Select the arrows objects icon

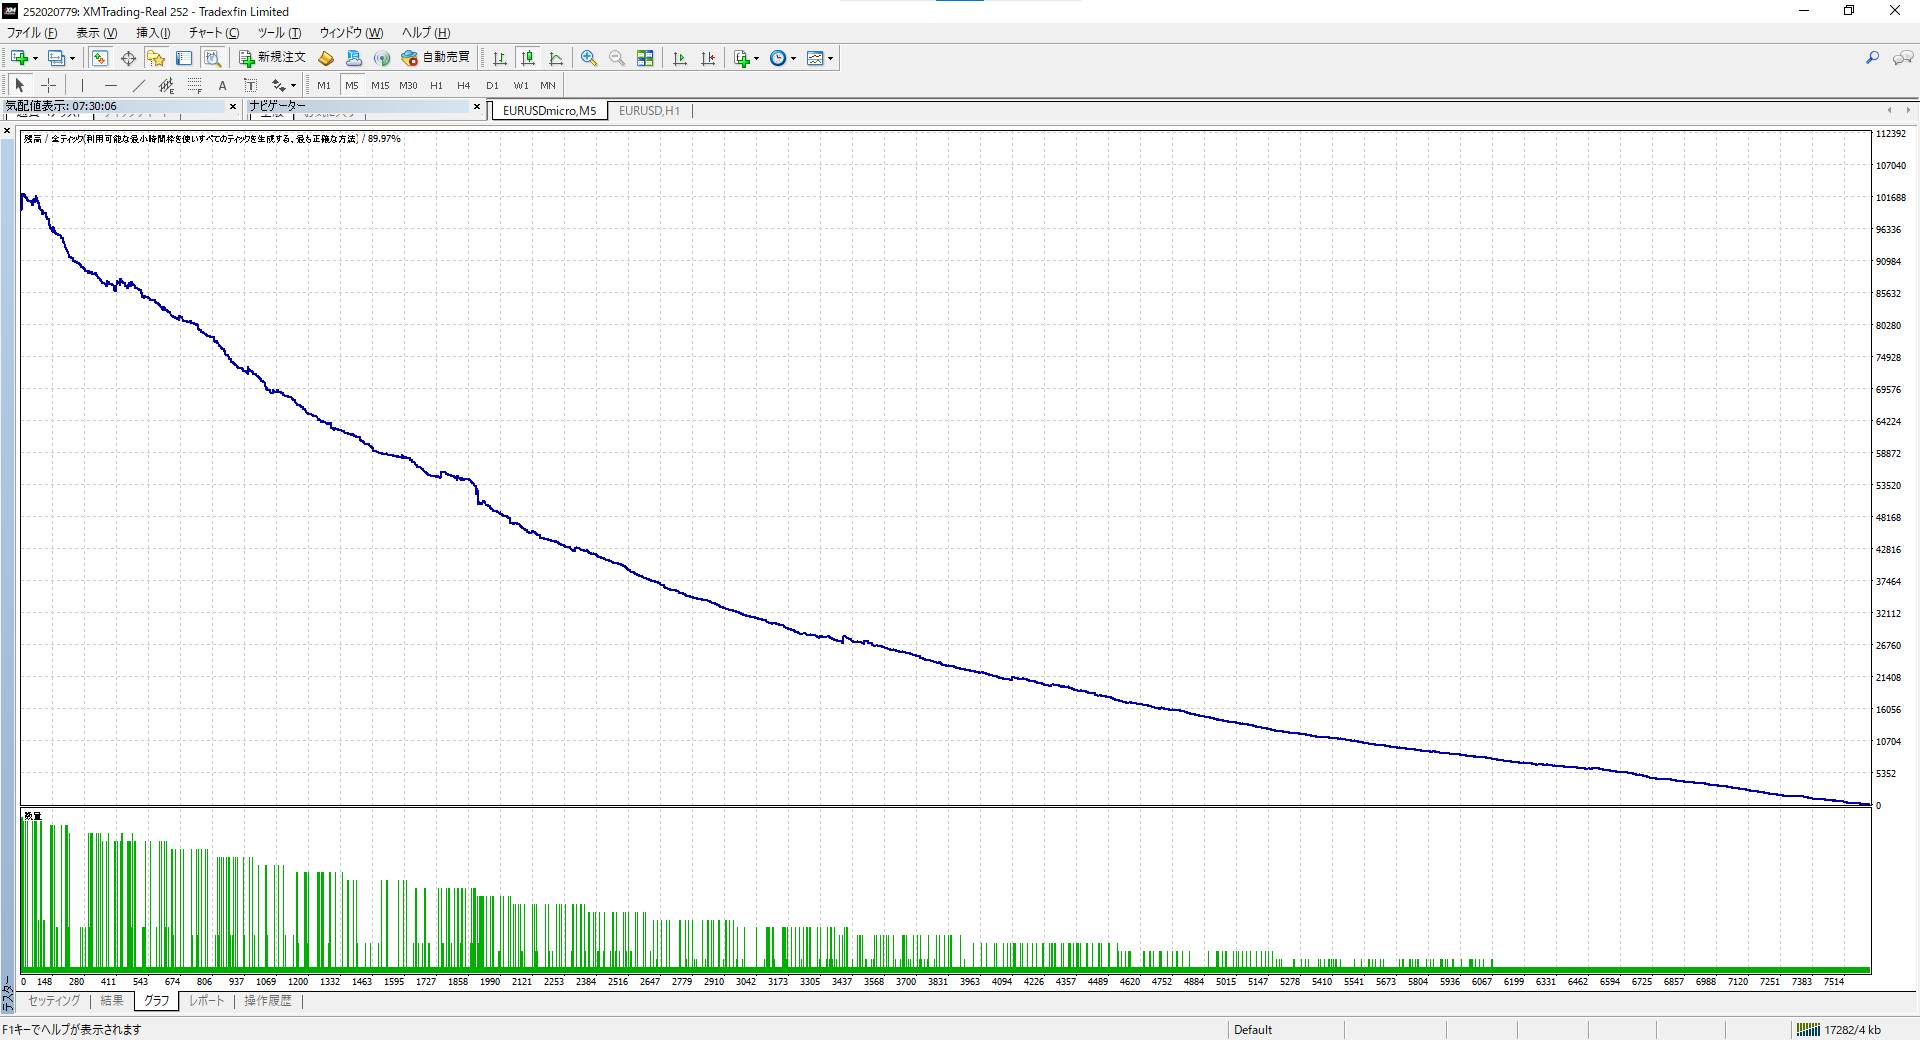click(278, 85)
